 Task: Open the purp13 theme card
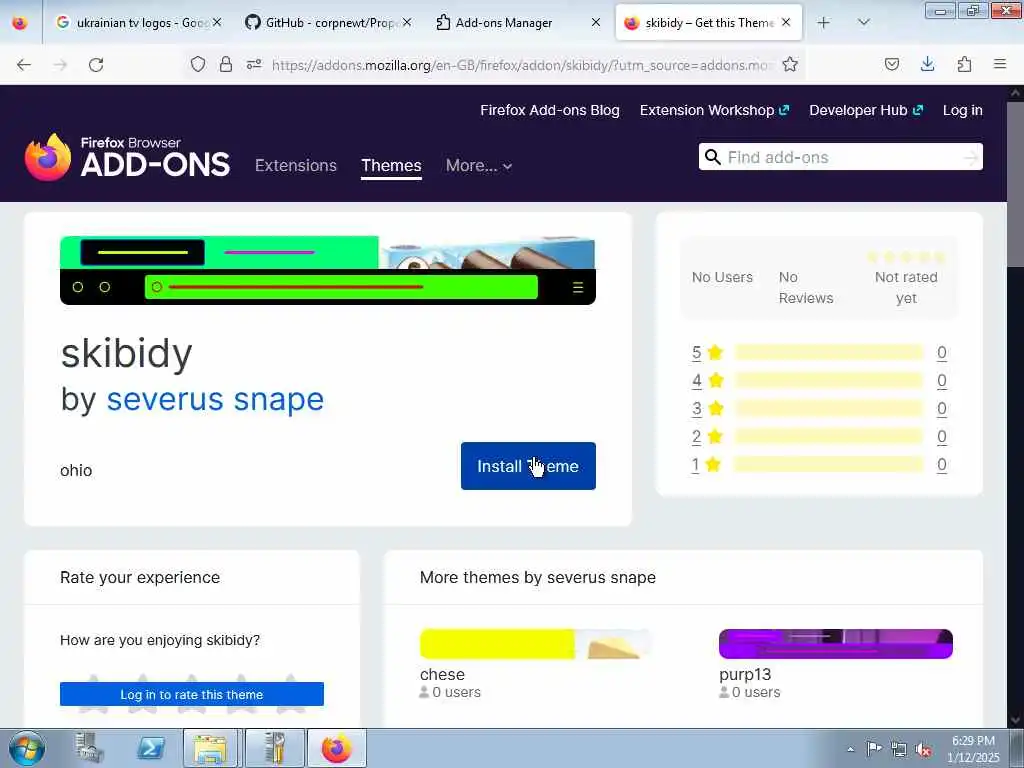(x=835, y=664)
